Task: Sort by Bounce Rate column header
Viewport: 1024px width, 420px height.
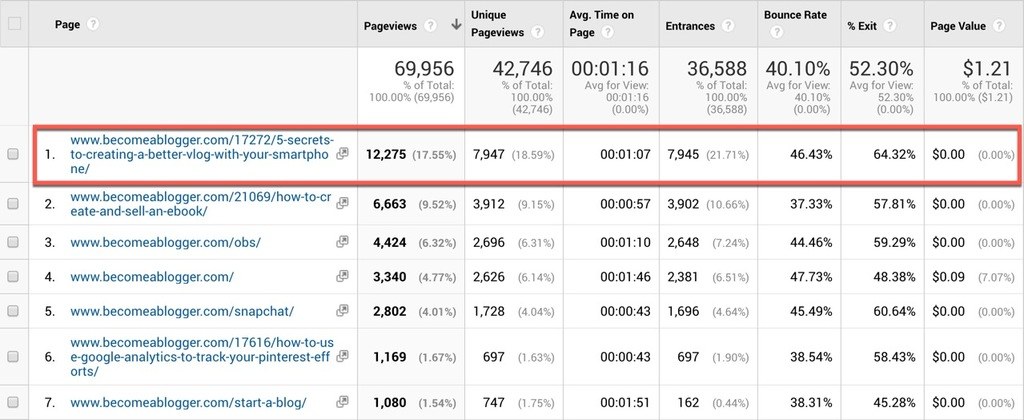Action: pos(795,15)
